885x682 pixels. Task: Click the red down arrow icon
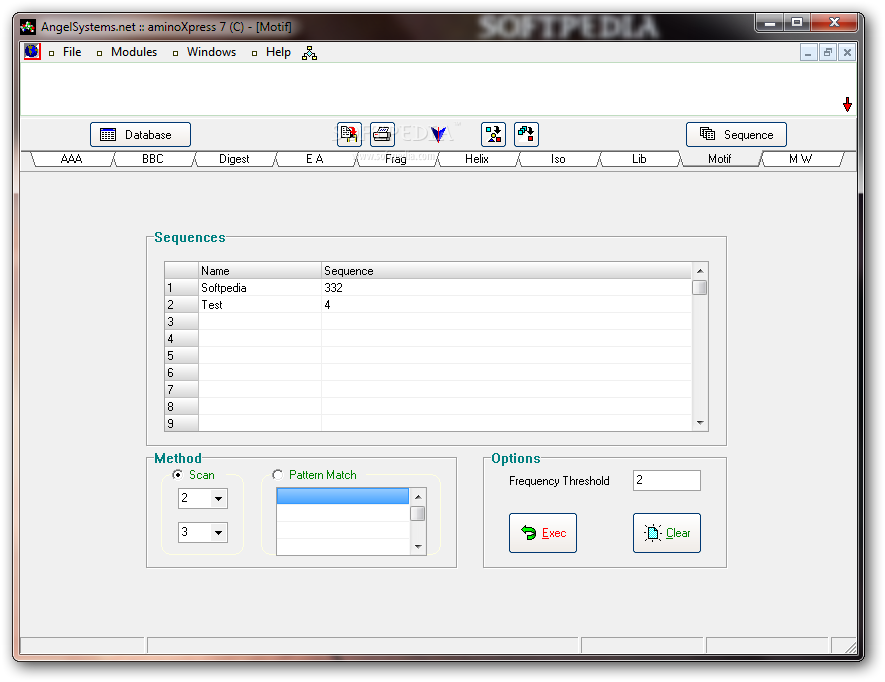click(847, 104)
